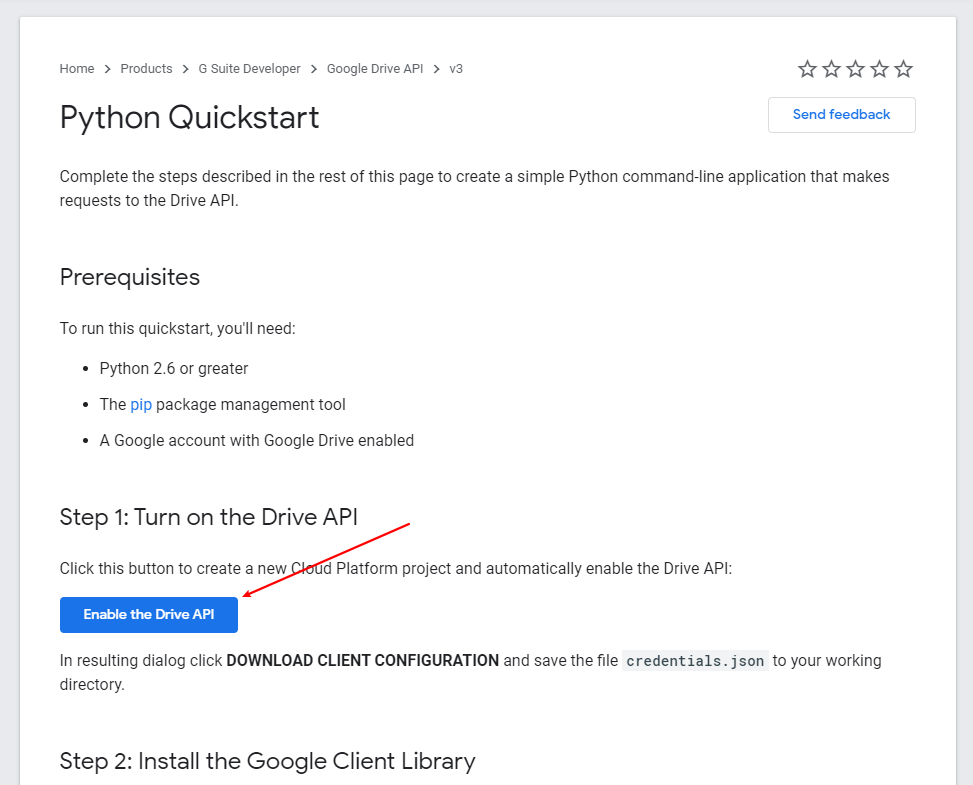
Task: Open the pip link
Action: pyautogui.click(x=141, y=405)
